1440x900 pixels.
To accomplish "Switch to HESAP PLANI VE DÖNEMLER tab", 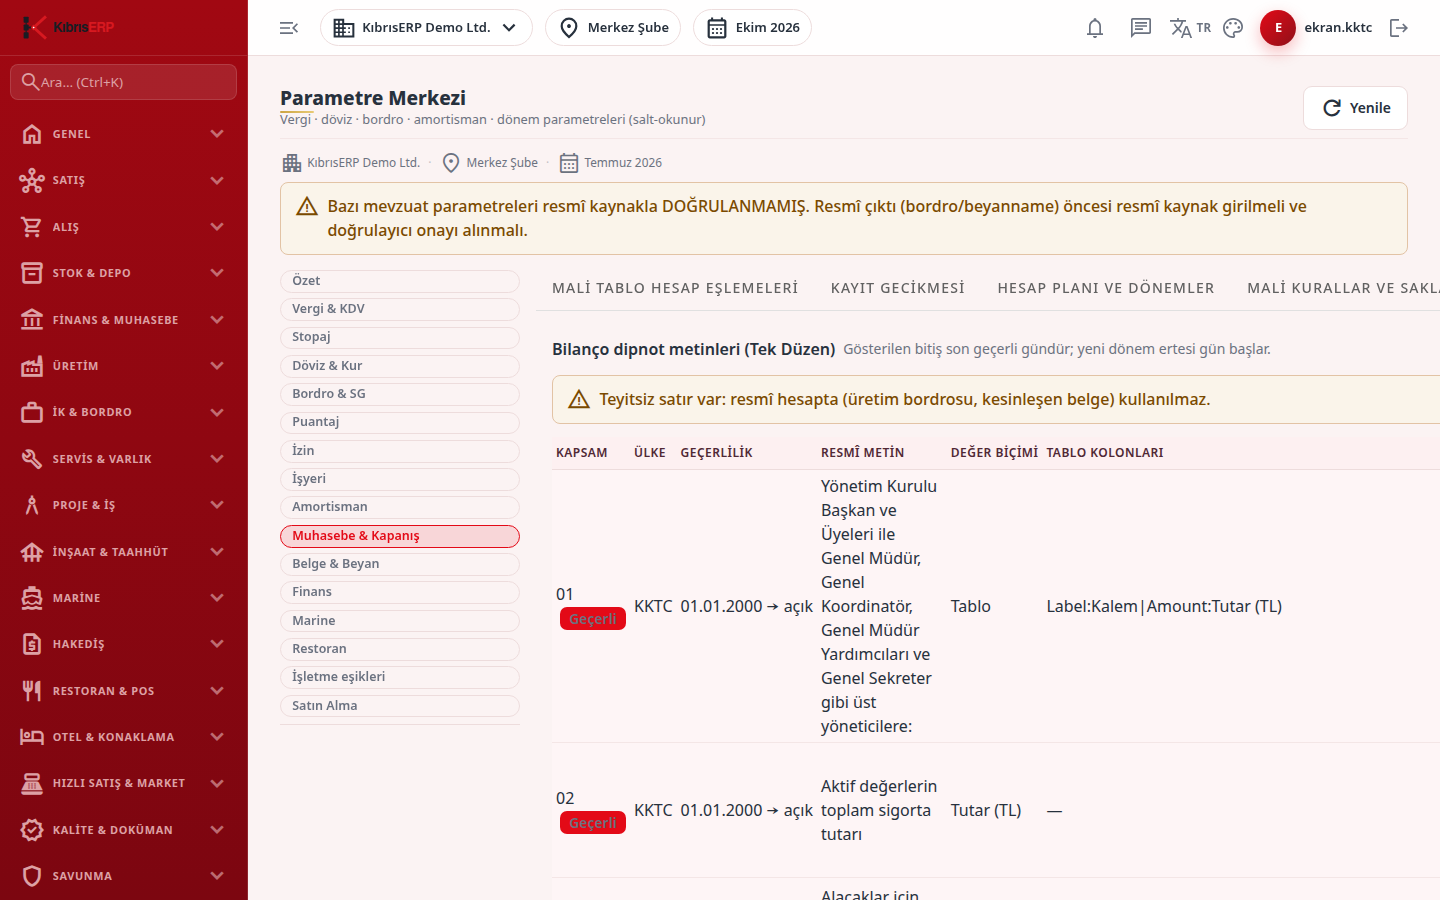I will [1106, 288].
